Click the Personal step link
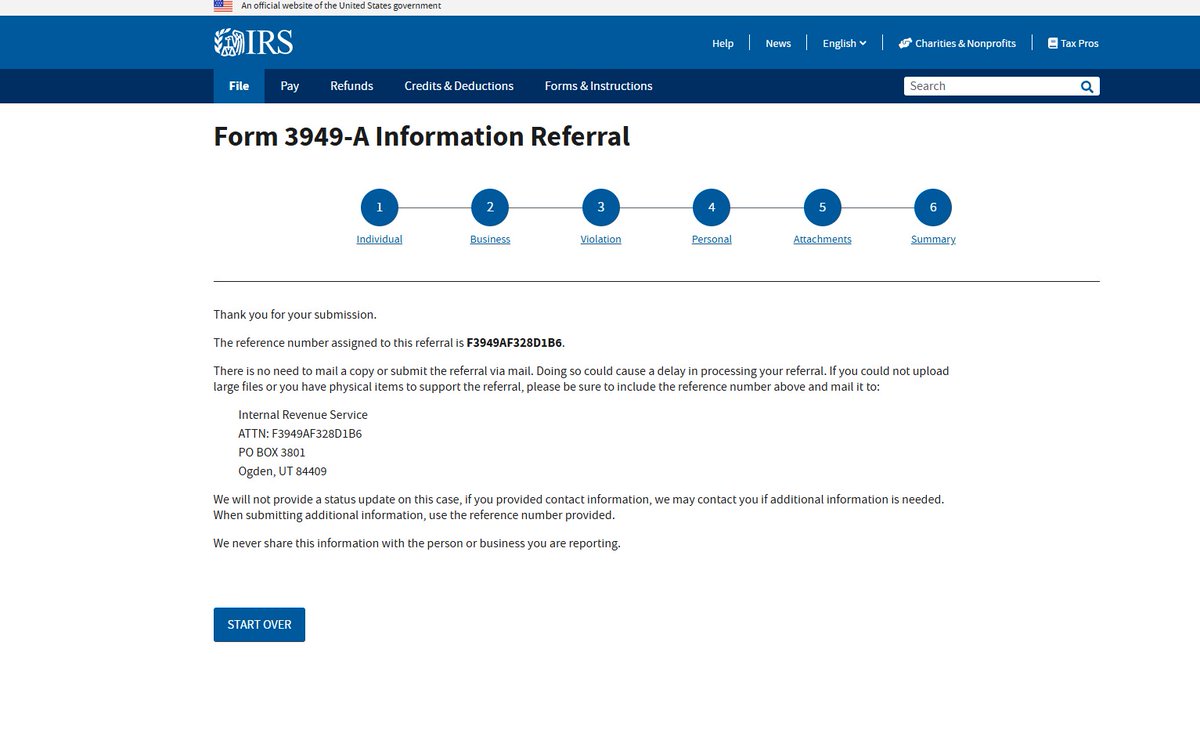 [x=712, y=239]
